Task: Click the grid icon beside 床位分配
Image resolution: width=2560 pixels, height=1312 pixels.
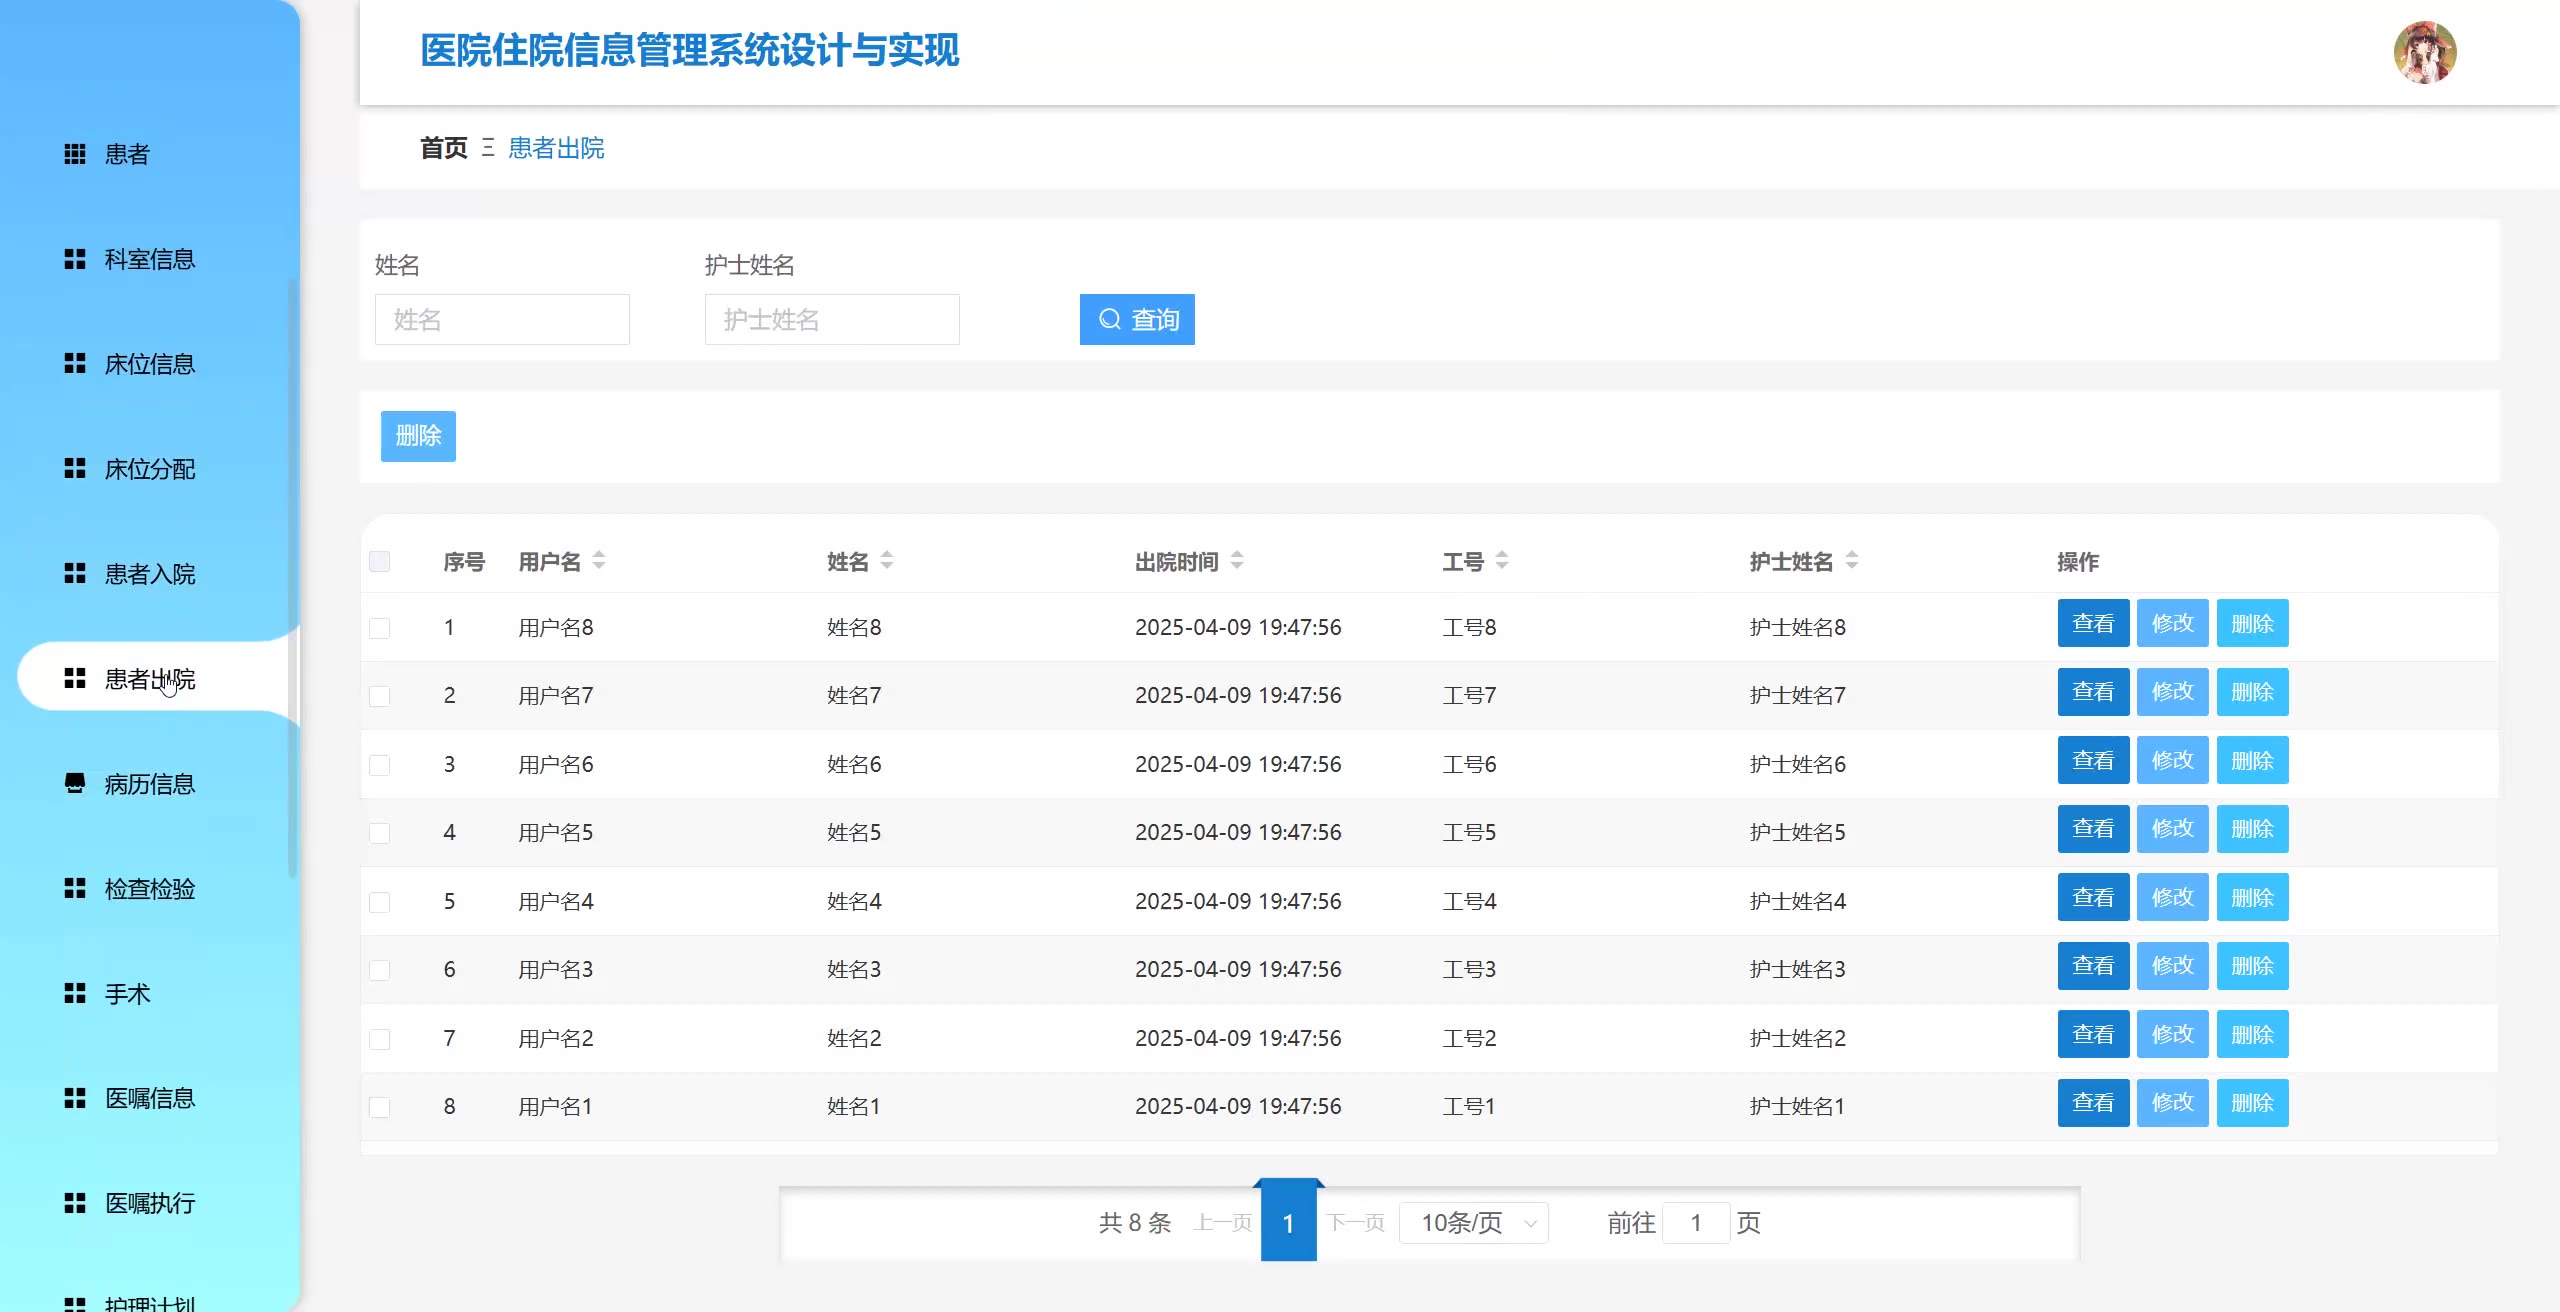Action: (x=75, y=469)
